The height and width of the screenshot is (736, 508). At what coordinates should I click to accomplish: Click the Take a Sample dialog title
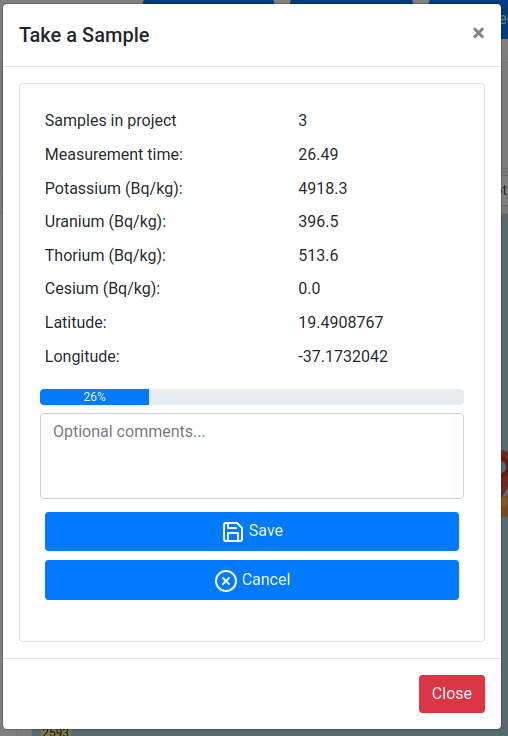point(85,35)
